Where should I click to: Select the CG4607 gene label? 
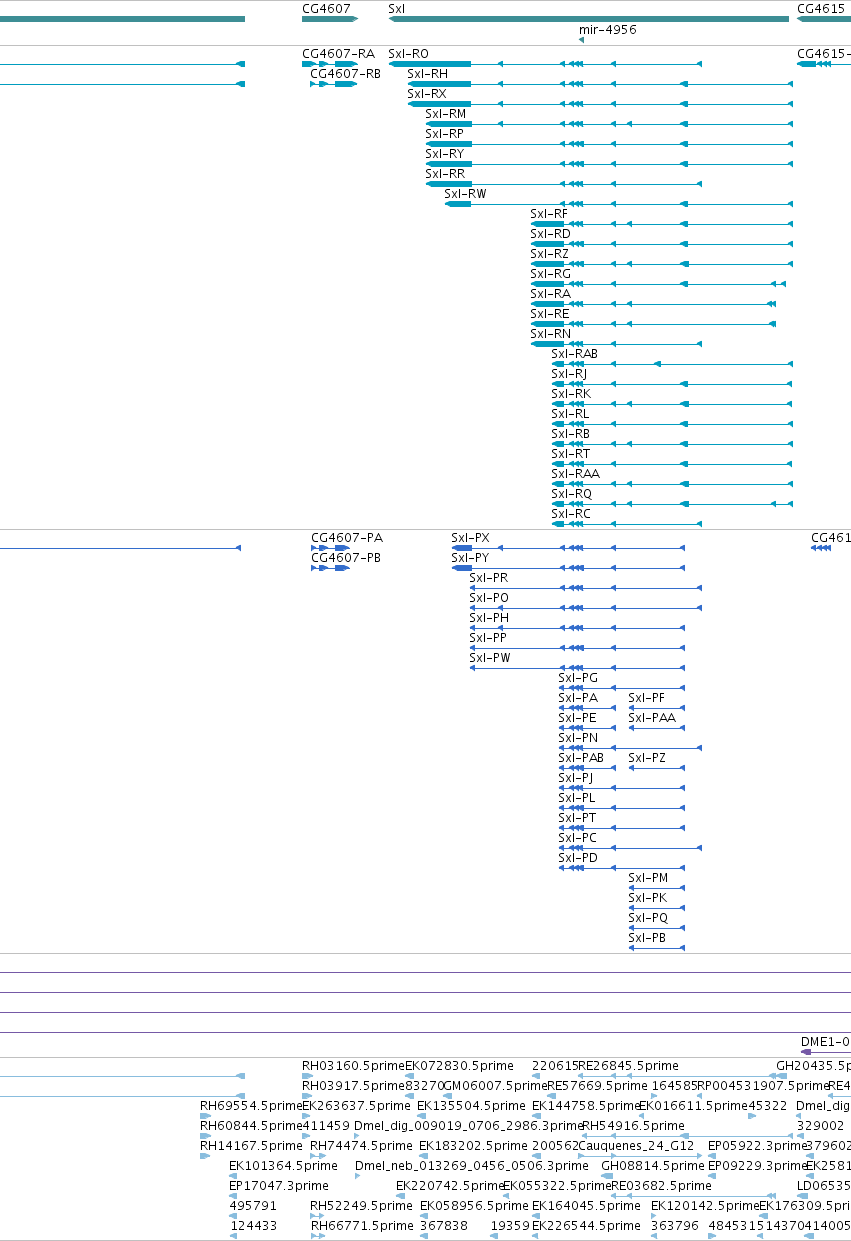coord(326,8)
